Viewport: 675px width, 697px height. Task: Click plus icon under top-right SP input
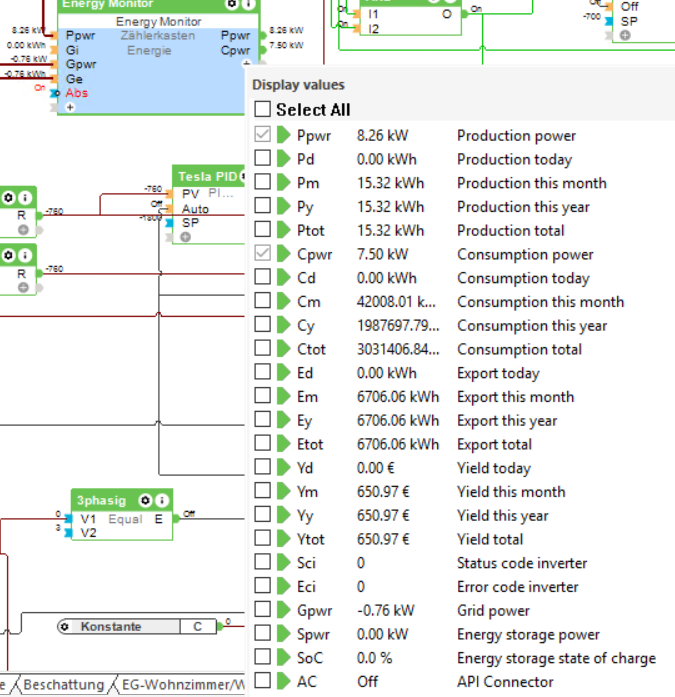click(x=625, y=35)
